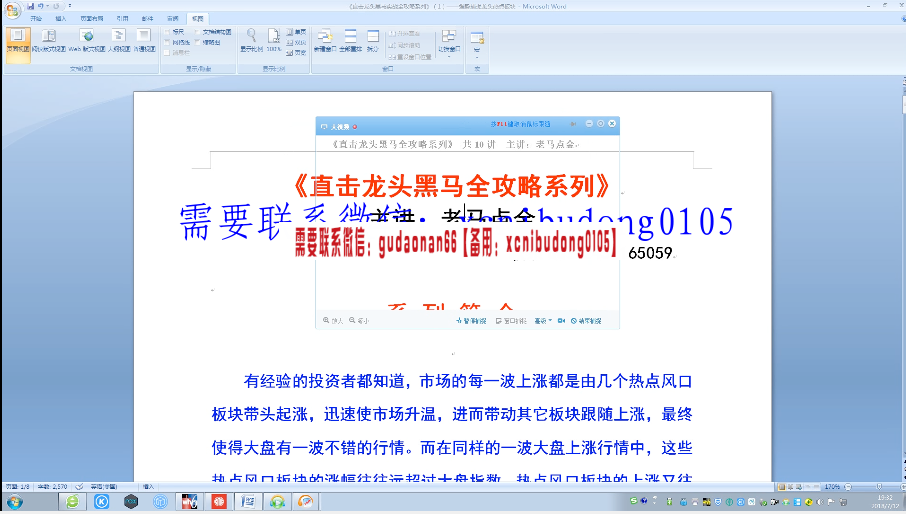Screen dimensions: 906x514
Task: Open Zoom dialog with magnifier icon
Action: click(x=251, y=41)
